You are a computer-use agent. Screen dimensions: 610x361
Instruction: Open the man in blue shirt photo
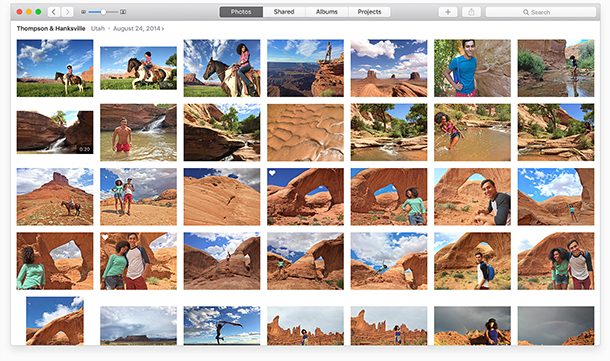(472, 68)
